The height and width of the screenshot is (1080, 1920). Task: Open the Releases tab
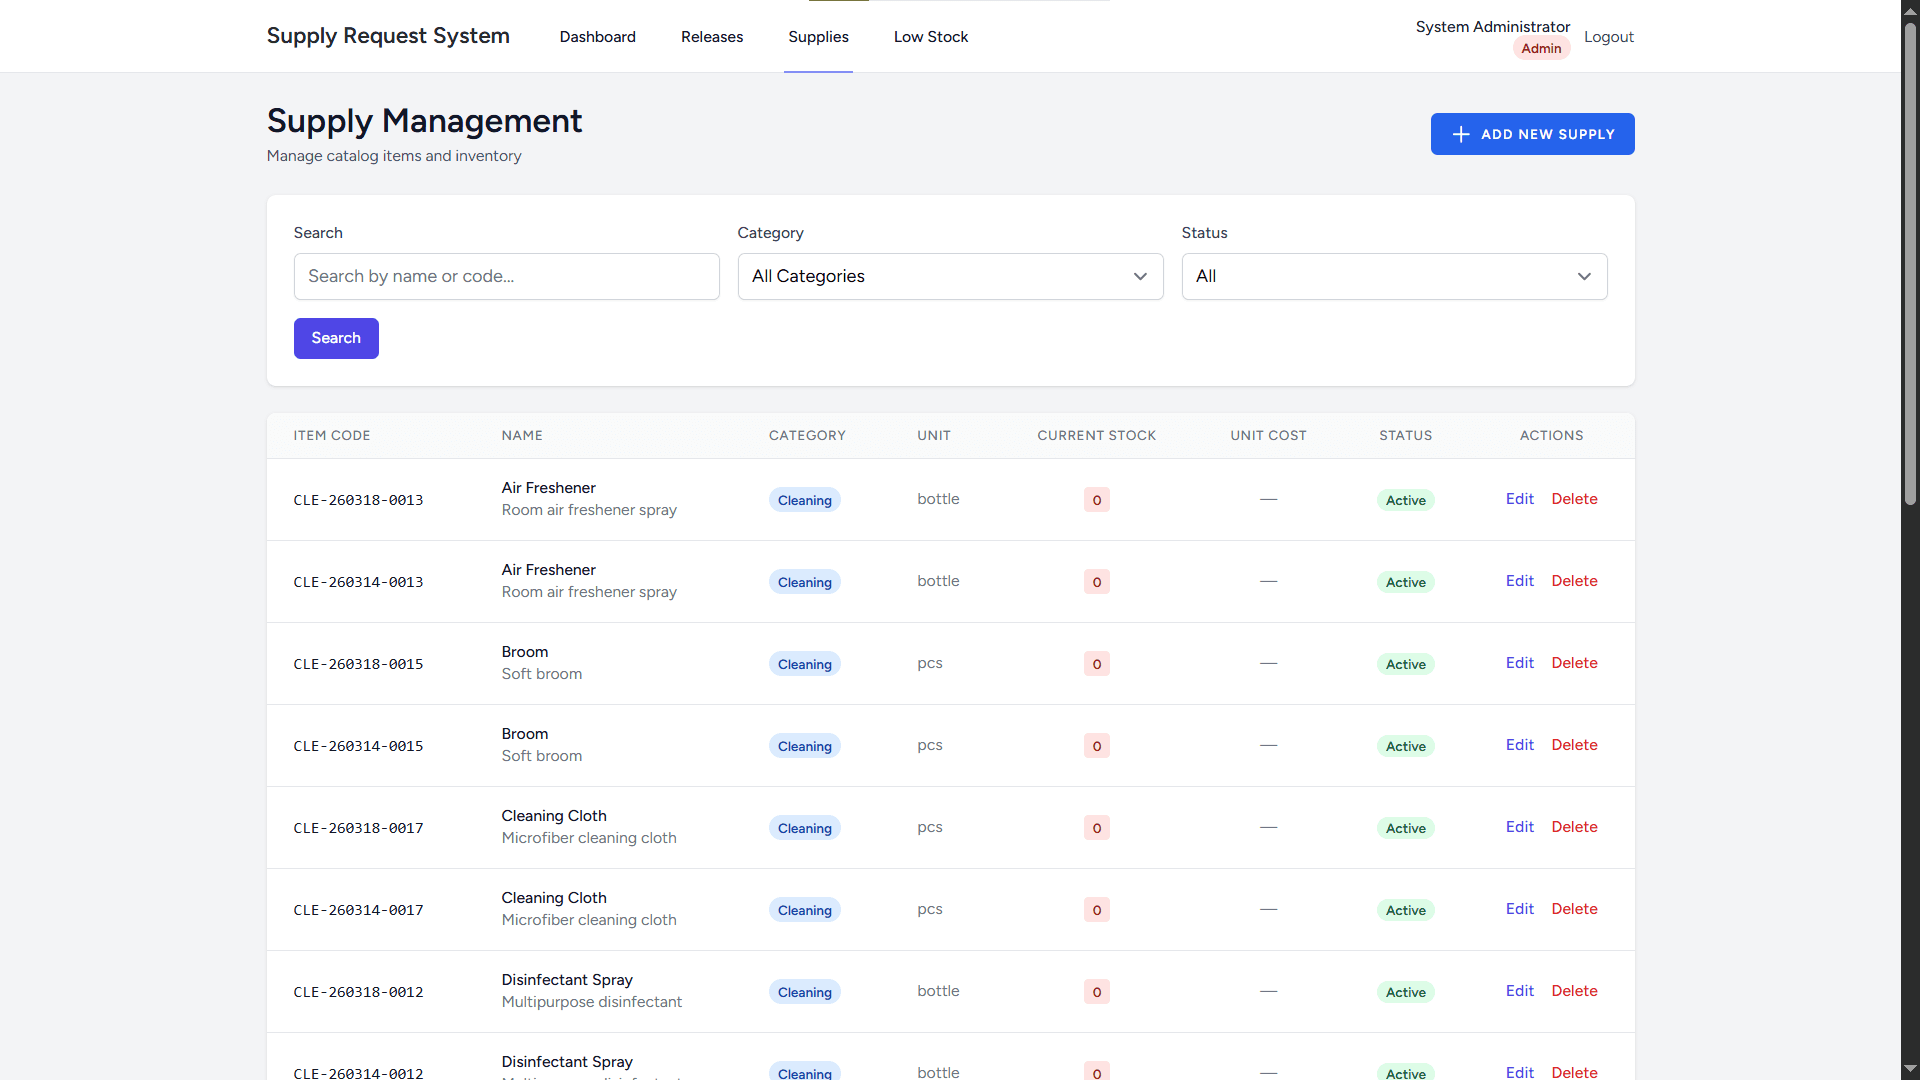712,37
